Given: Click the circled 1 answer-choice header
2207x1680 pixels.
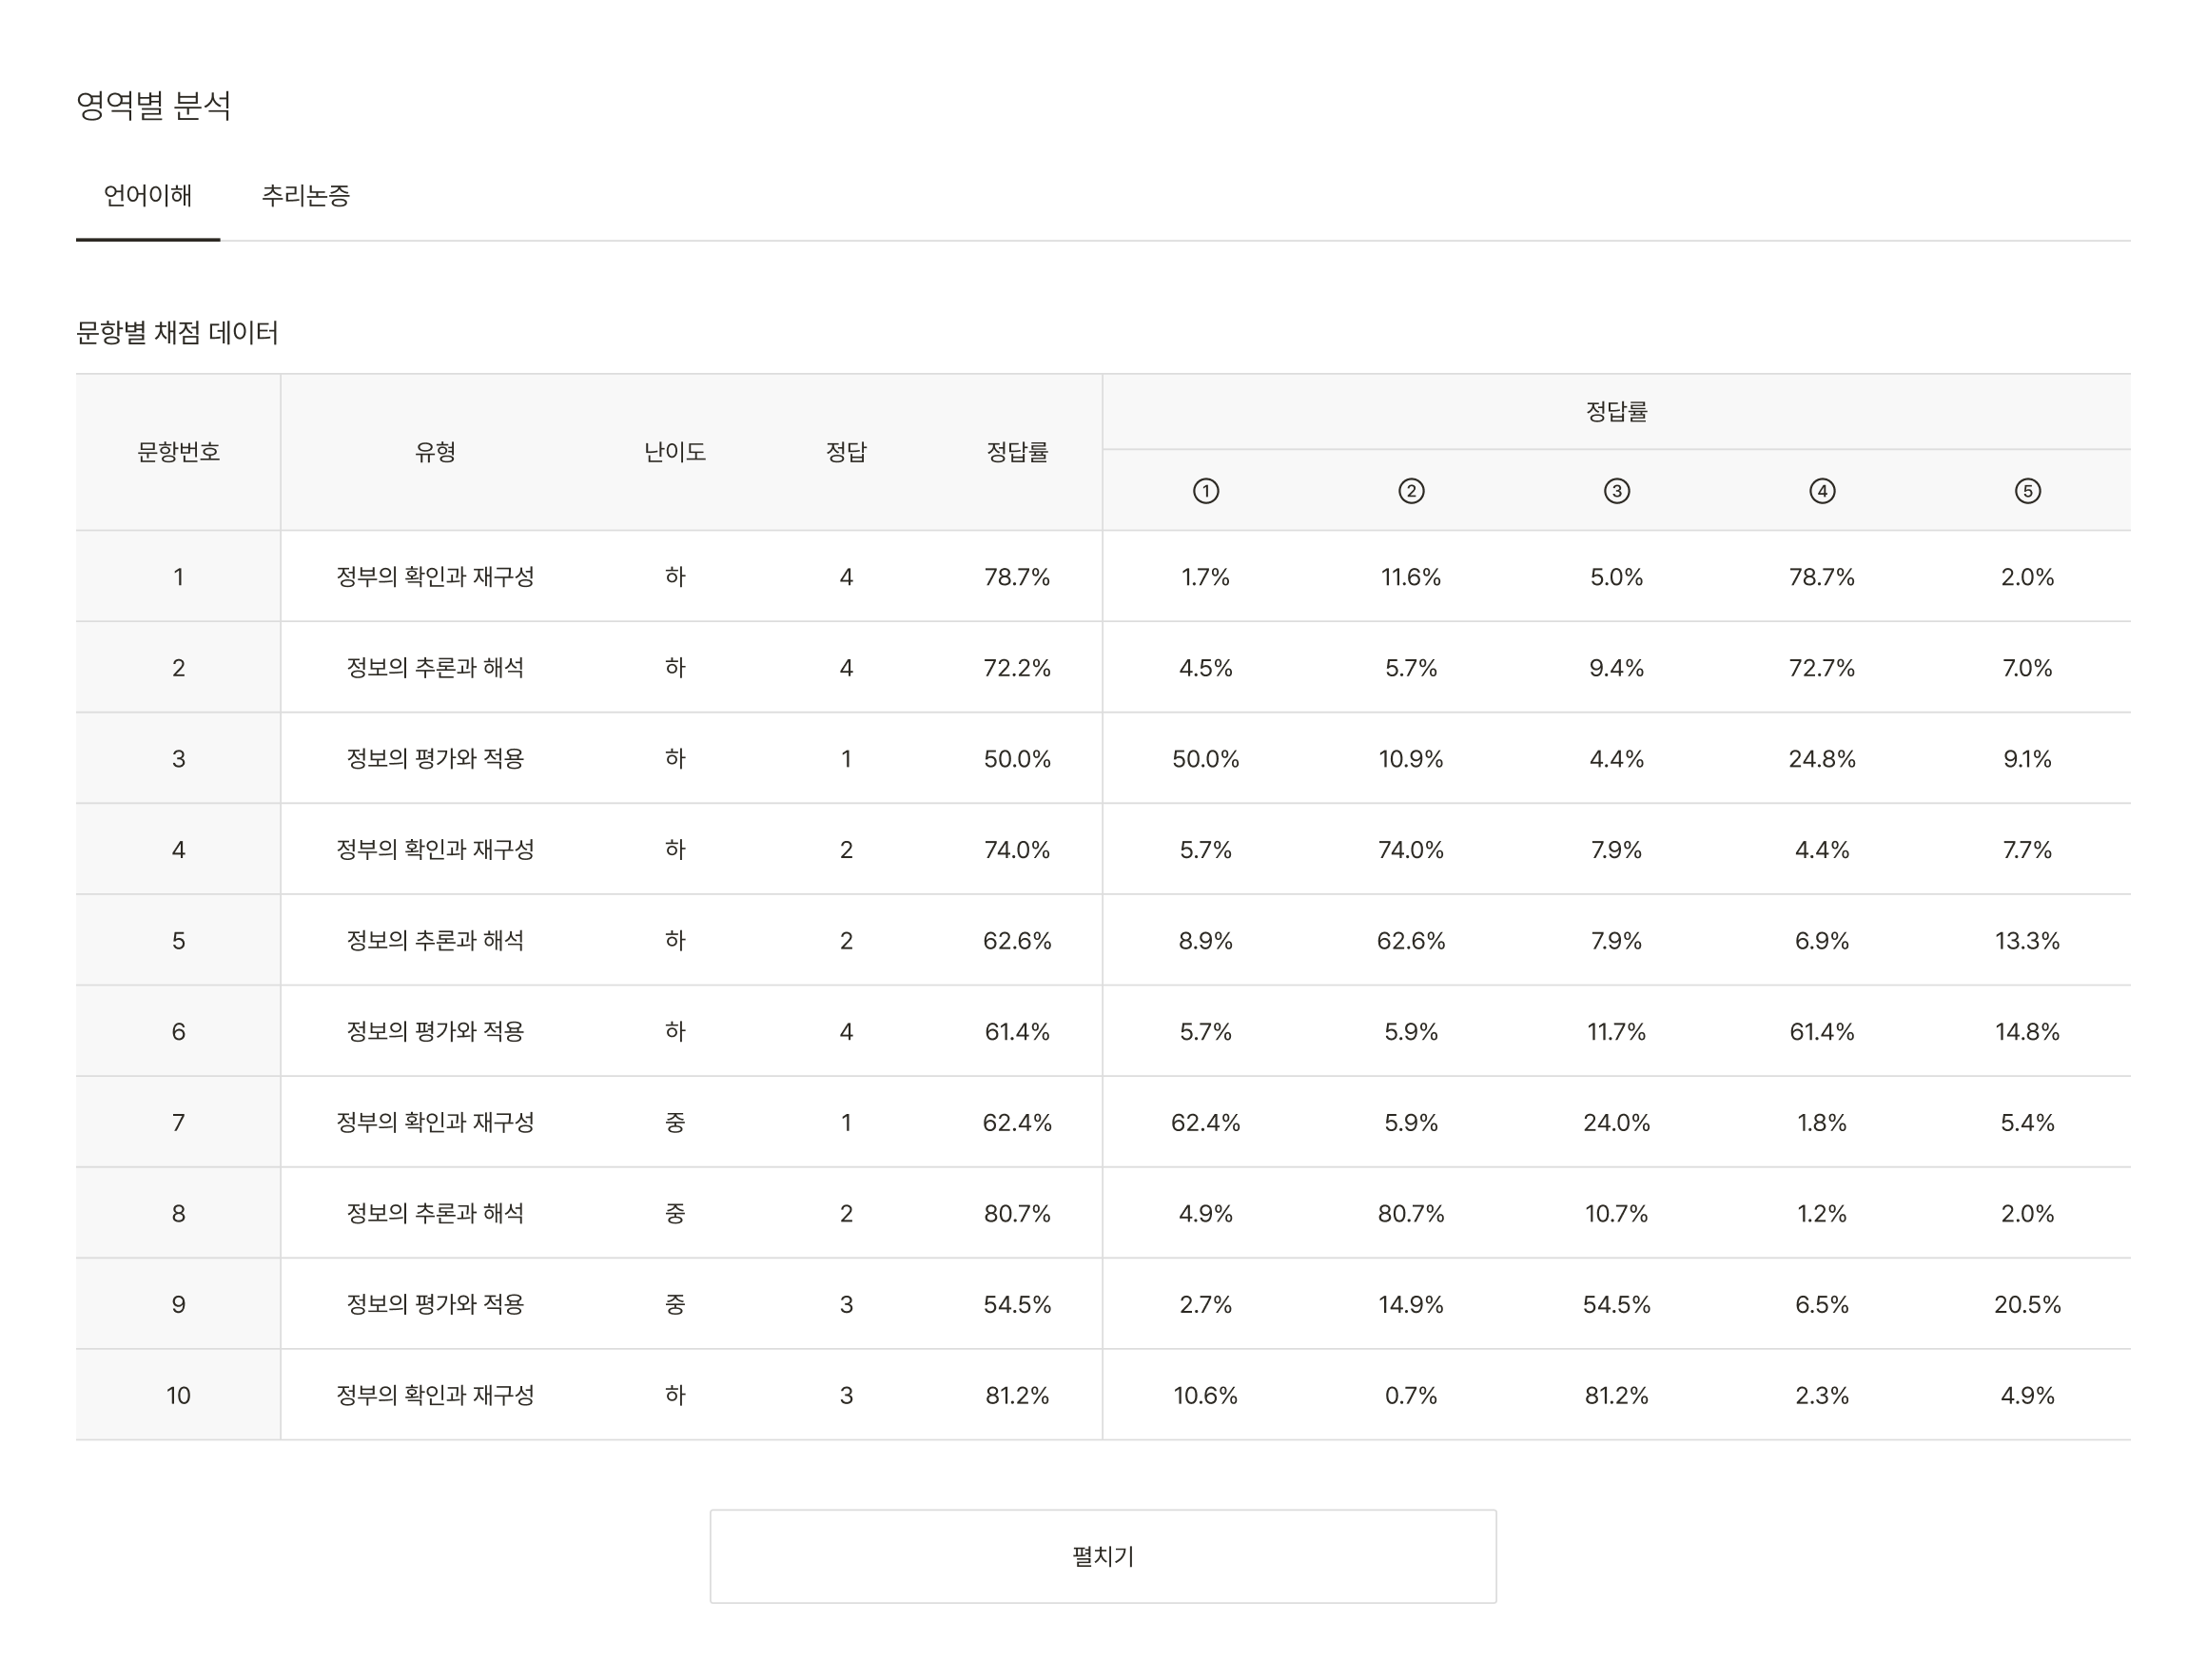Looking at the screenshot, I should [1205, 491].
